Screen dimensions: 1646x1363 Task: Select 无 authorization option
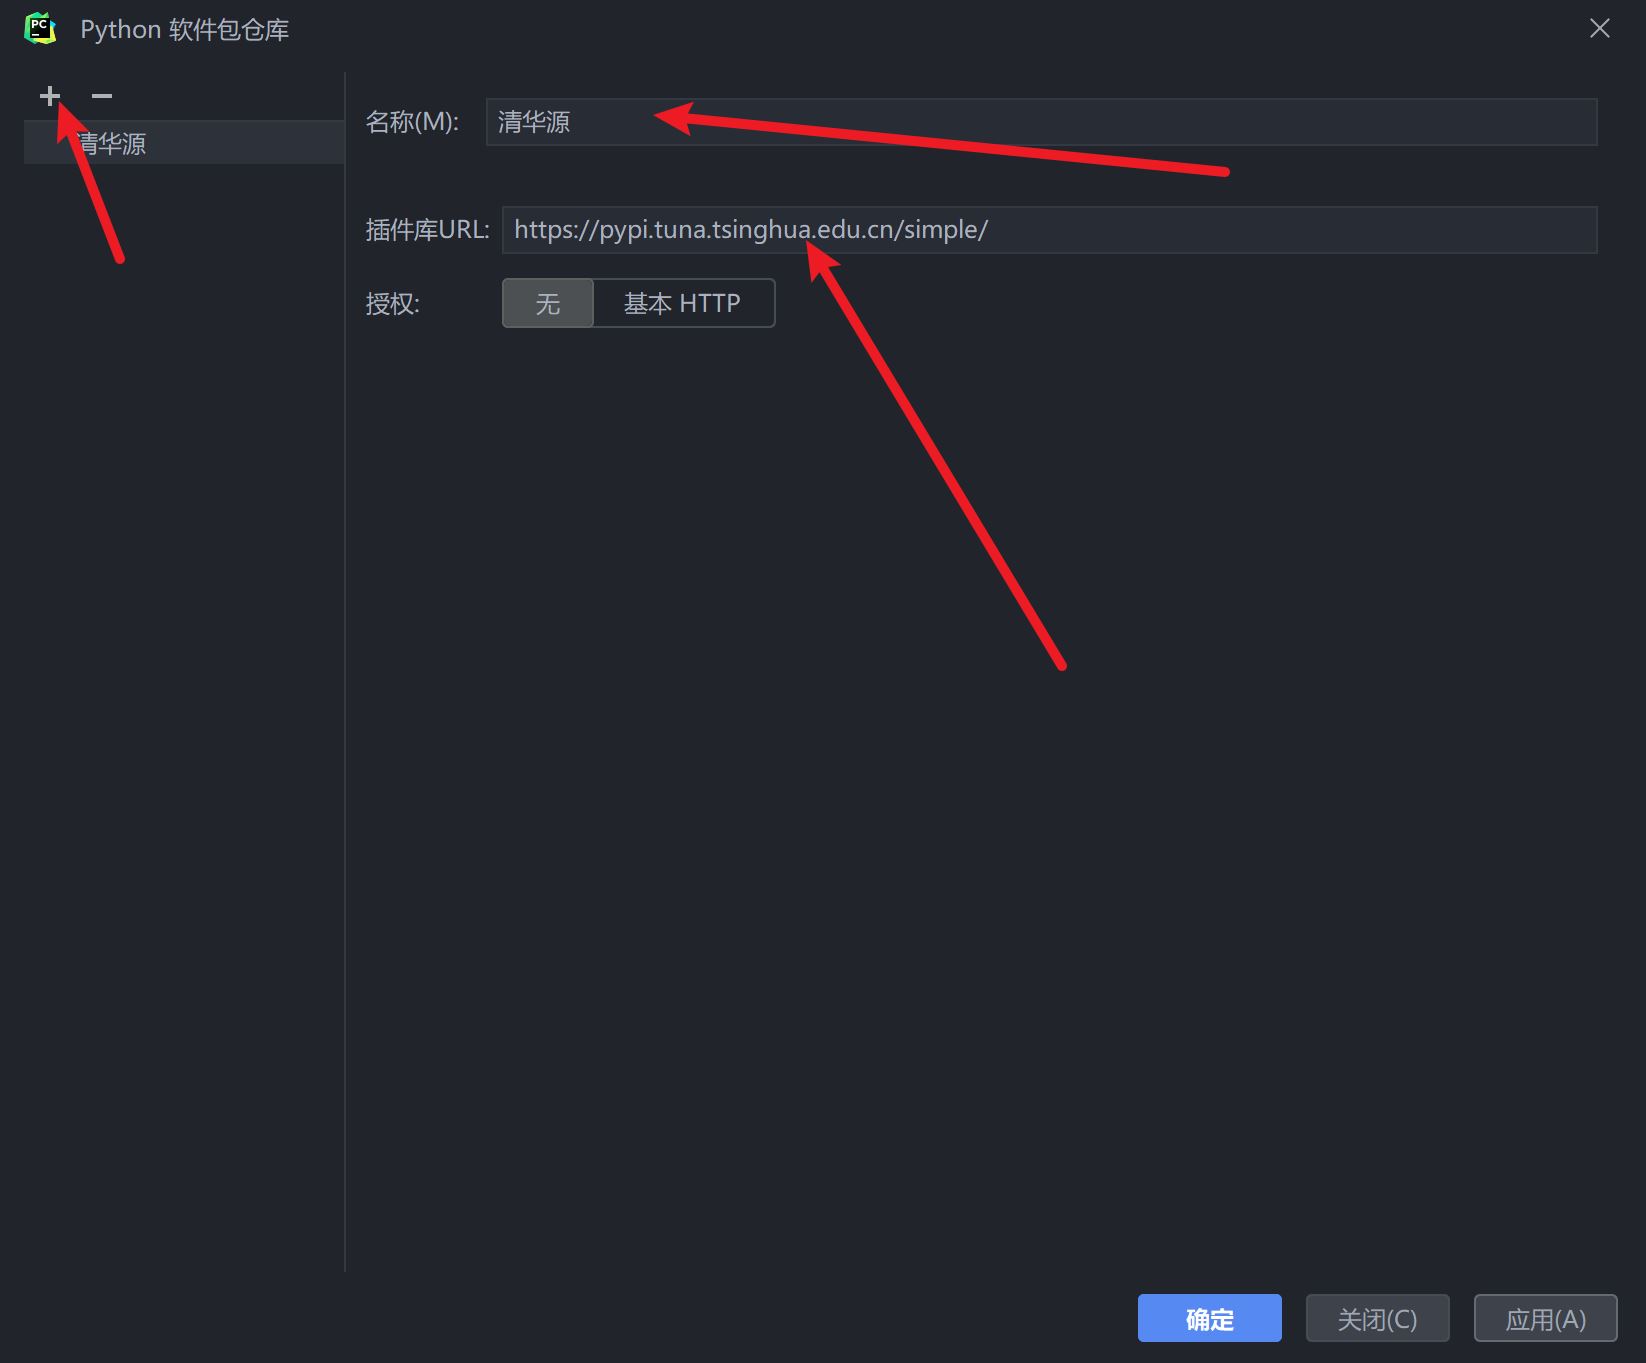pos(548,303)
